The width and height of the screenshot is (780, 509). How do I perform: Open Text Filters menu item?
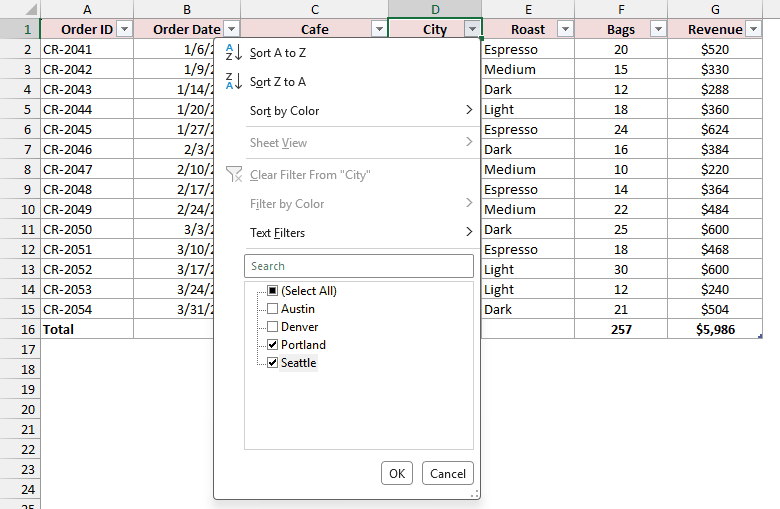click(347, 232)
